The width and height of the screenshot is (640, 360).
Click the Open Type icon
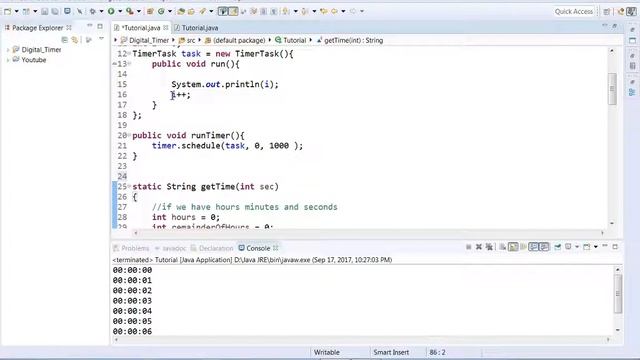(x=181, y=11)
